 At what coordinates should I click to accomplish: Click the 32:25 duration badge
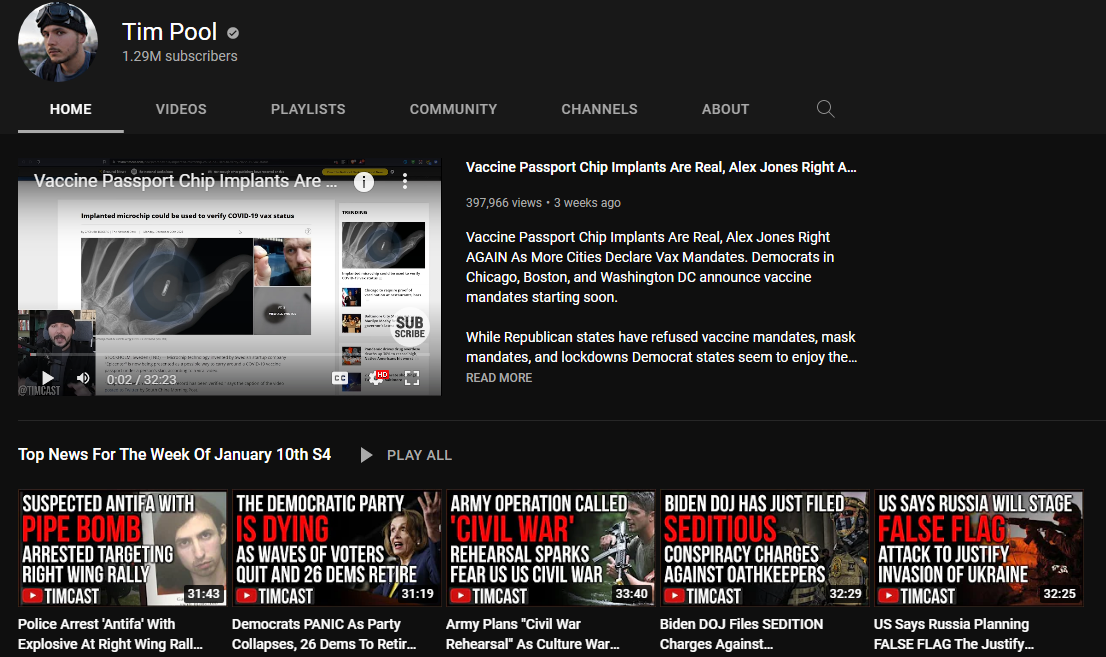[x=1059, y=593]
